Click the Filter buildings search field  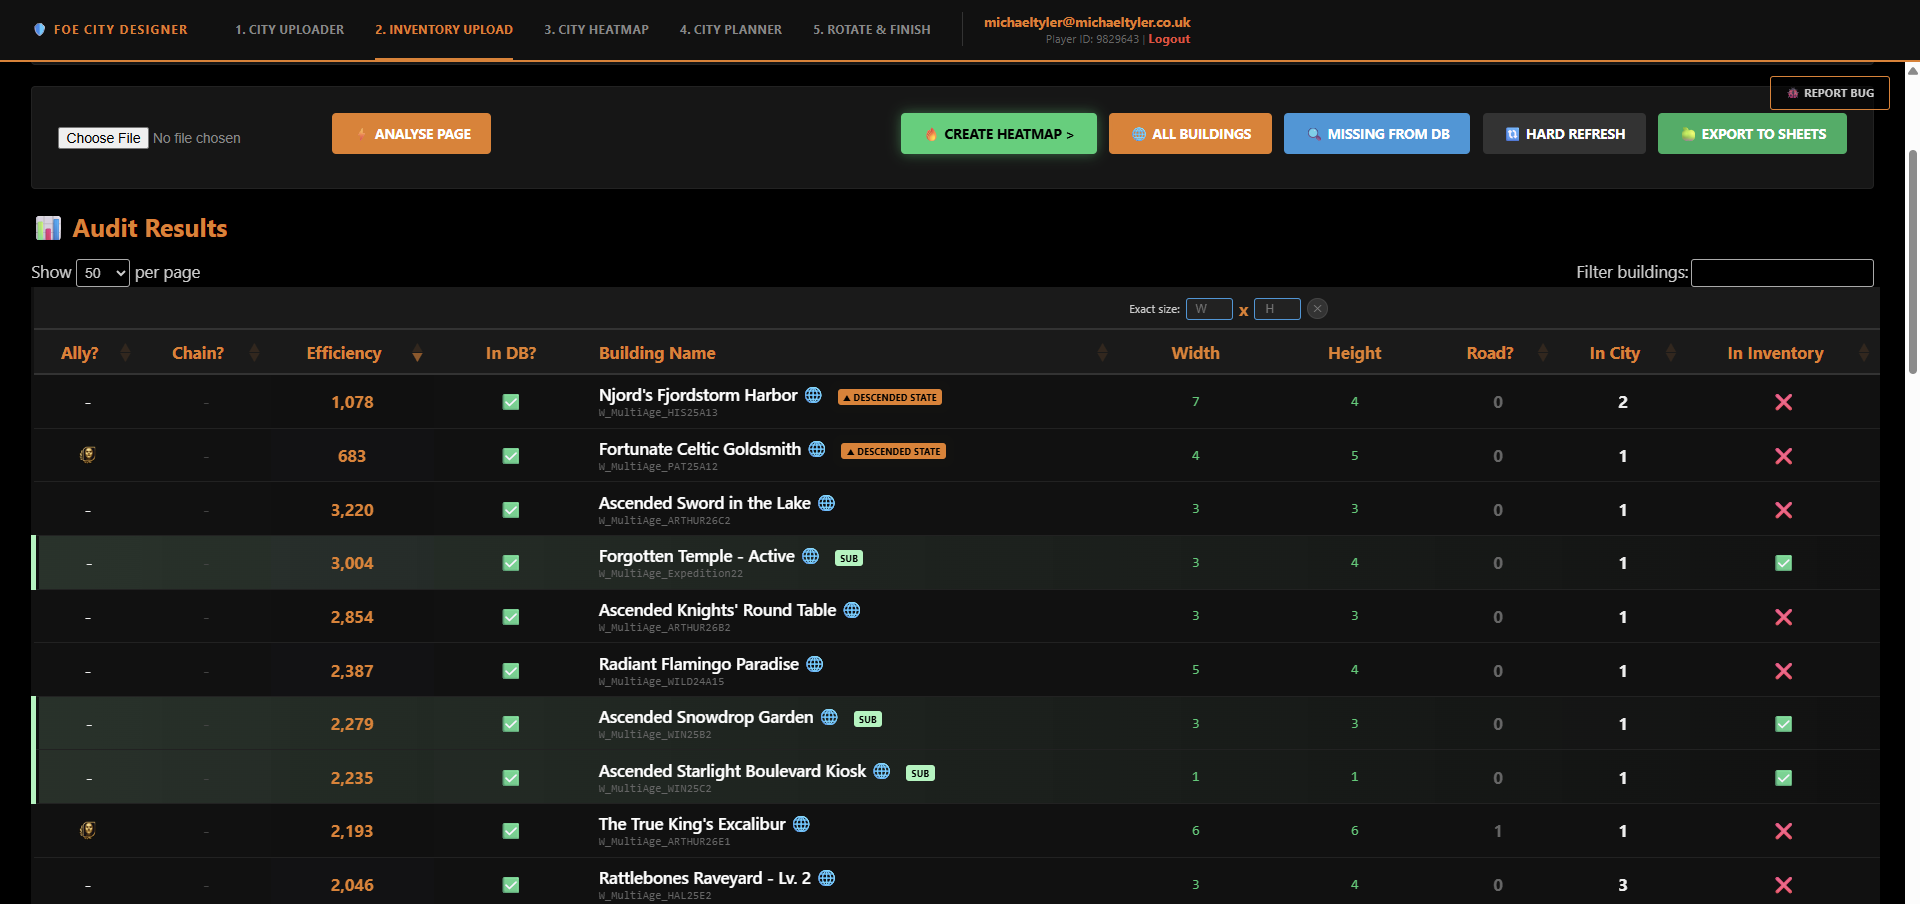1782,273
